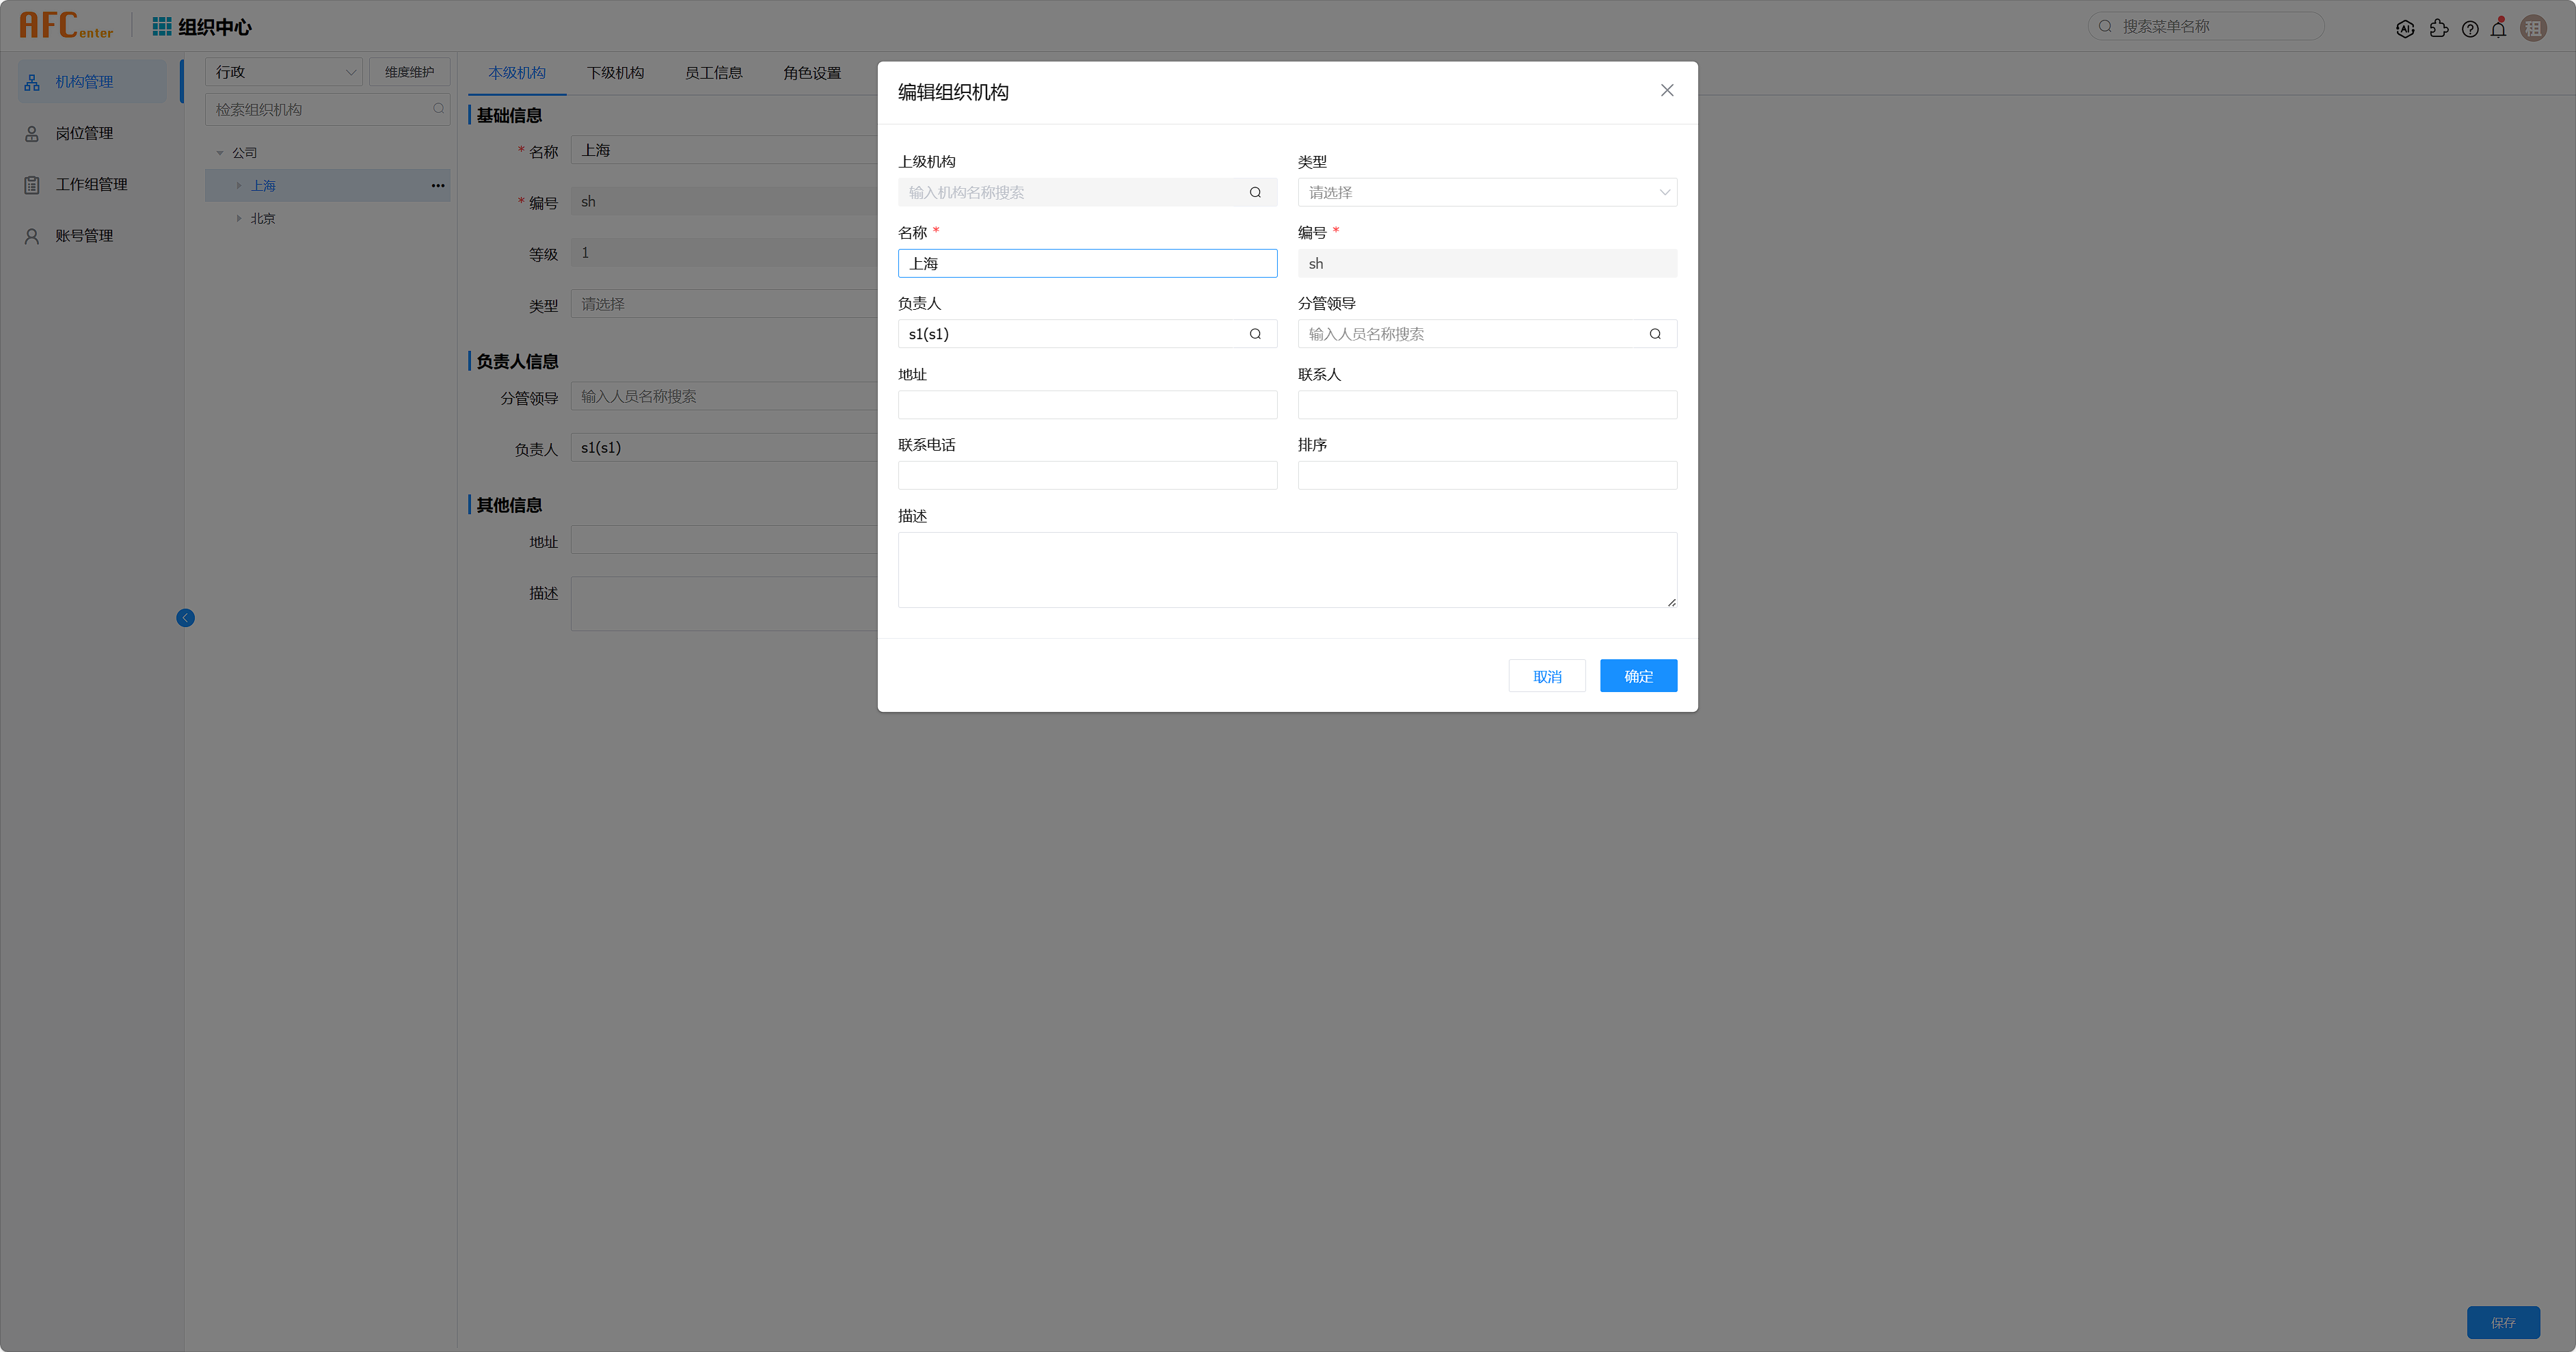The image size is (2576, 1352).
Task: Open the 类型 dropdown in dialog
Action: [1486, 193]
